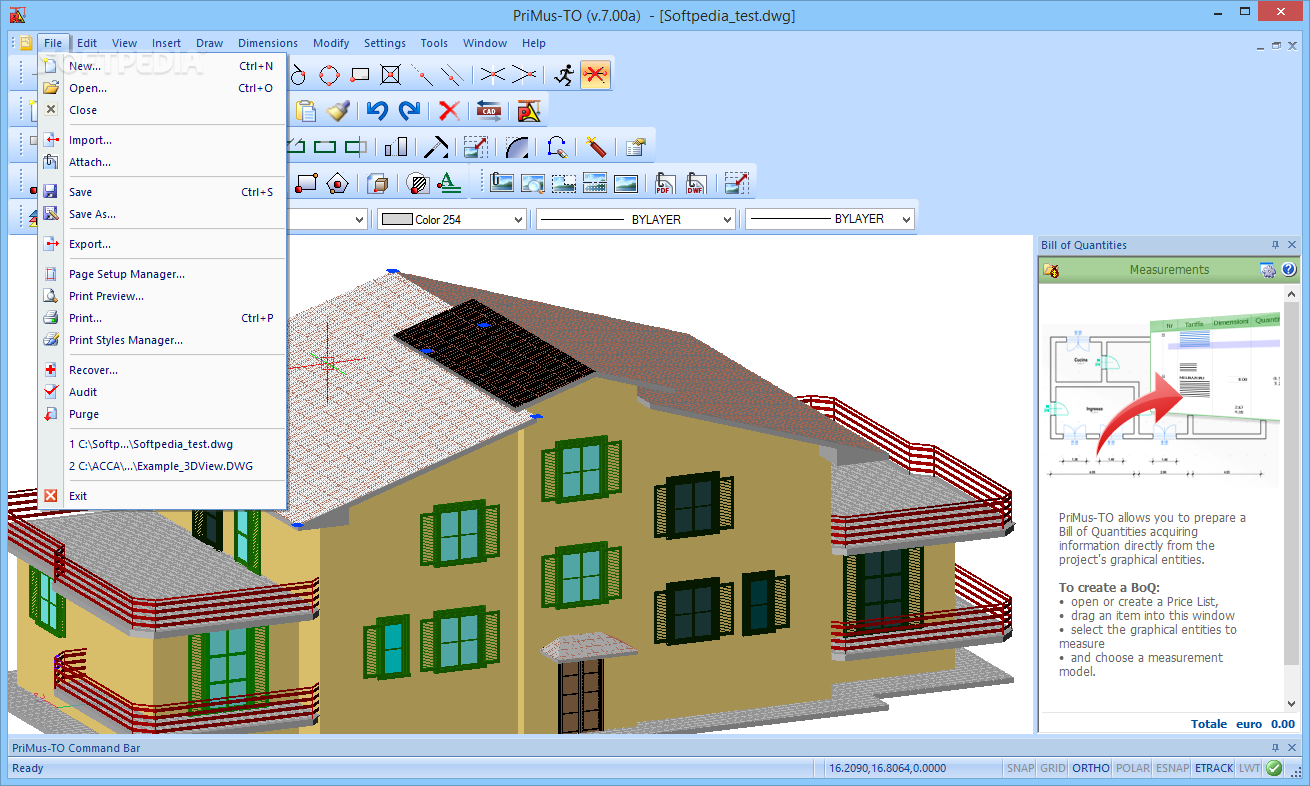
Task: Click the hatch pattern icon
Action: [x=417, y=183]
